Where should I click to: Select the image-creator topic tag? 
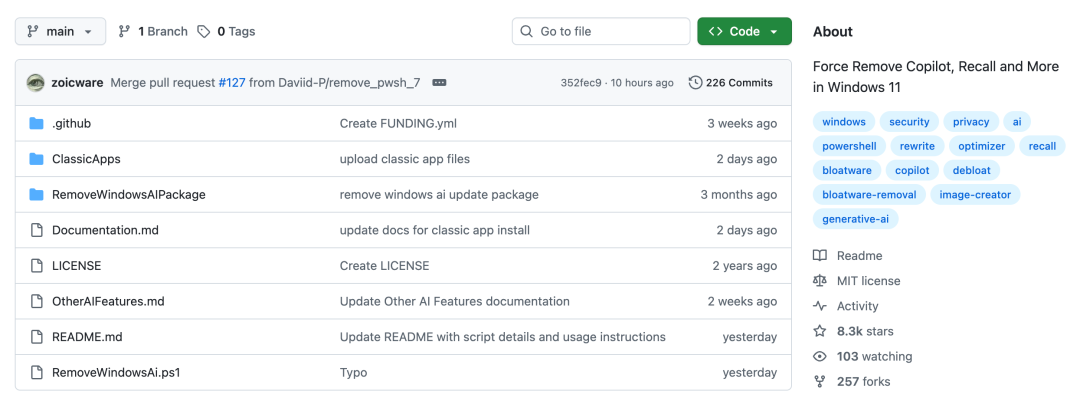click(975, 195)
